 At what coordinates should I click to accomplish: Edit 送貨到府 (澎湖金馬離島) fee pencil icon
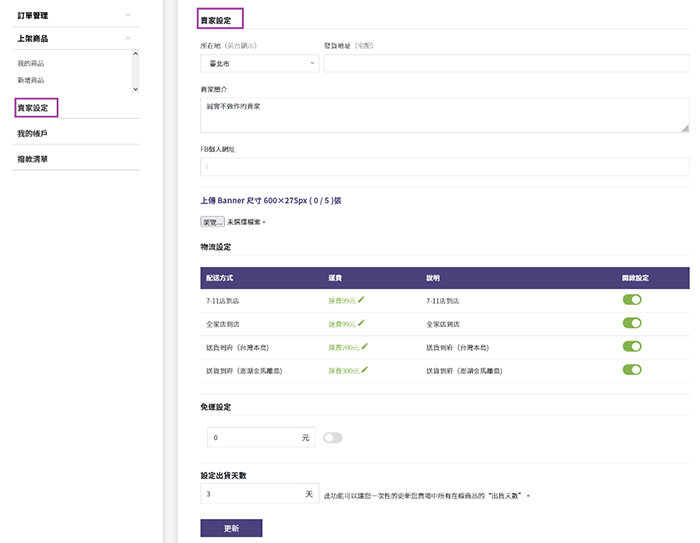[365, 369]
